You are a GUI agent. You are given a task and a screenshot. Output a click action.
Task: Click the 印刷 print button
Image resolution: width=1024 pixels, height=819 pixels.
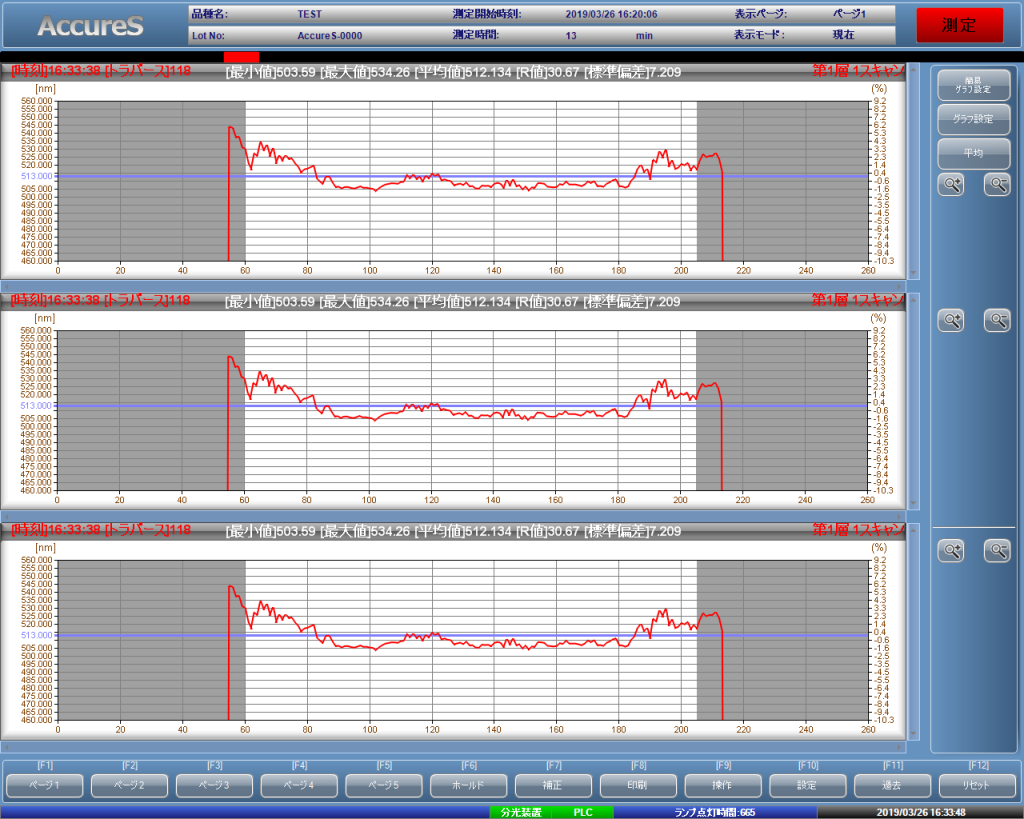pyautogui.click(x=638, y=785)
